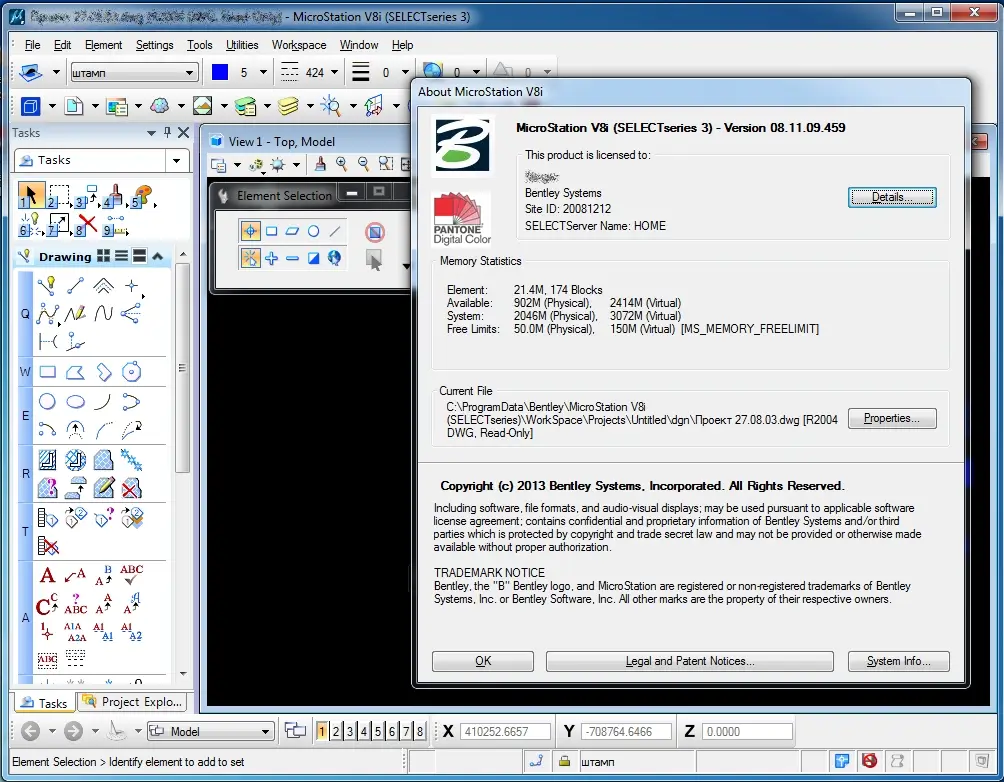Viewport: 1004px width, 782px height.
Task: Open the Level Display icon in toolbar
Action: point(287,106)
